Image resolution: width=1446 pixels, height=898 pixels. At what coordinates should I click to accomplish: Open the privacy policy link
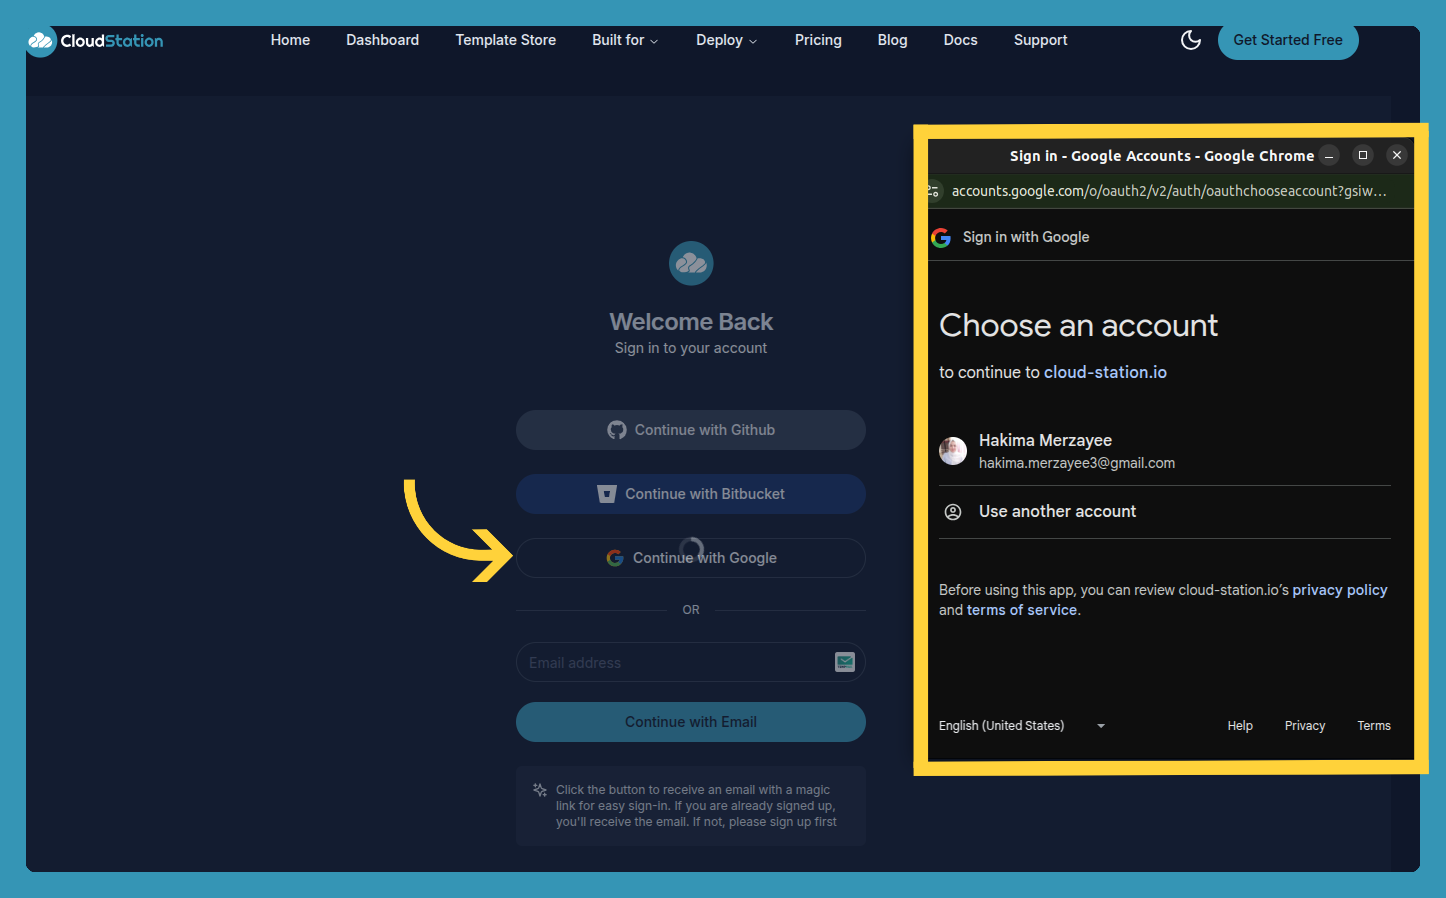click(x=1339, y=590)
